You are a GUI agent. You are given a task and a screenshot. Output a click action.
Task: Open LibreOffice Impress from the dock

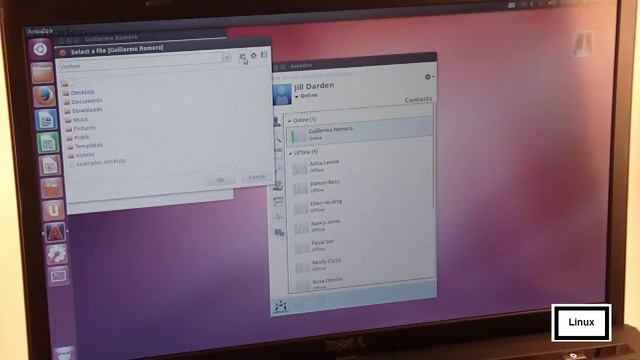(50, 165)
